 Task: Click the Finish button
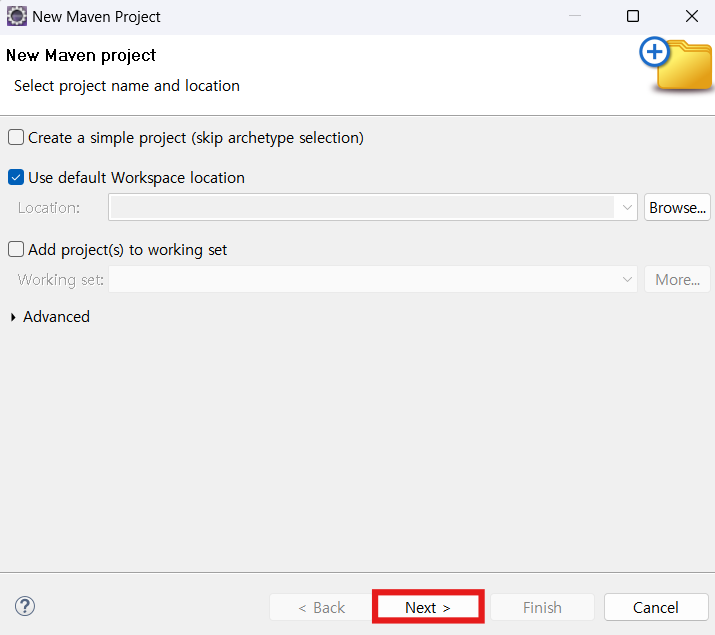(x=542, y=607)
